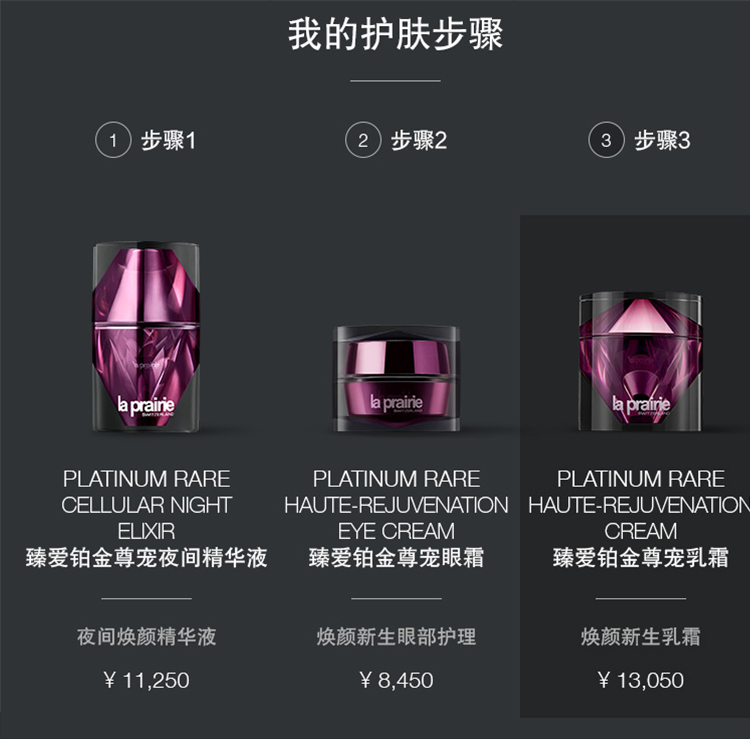Viewport: 750px width, 739px height.
Task: Click the 我的护肤步骤 heading
Action: click(395, 34)
